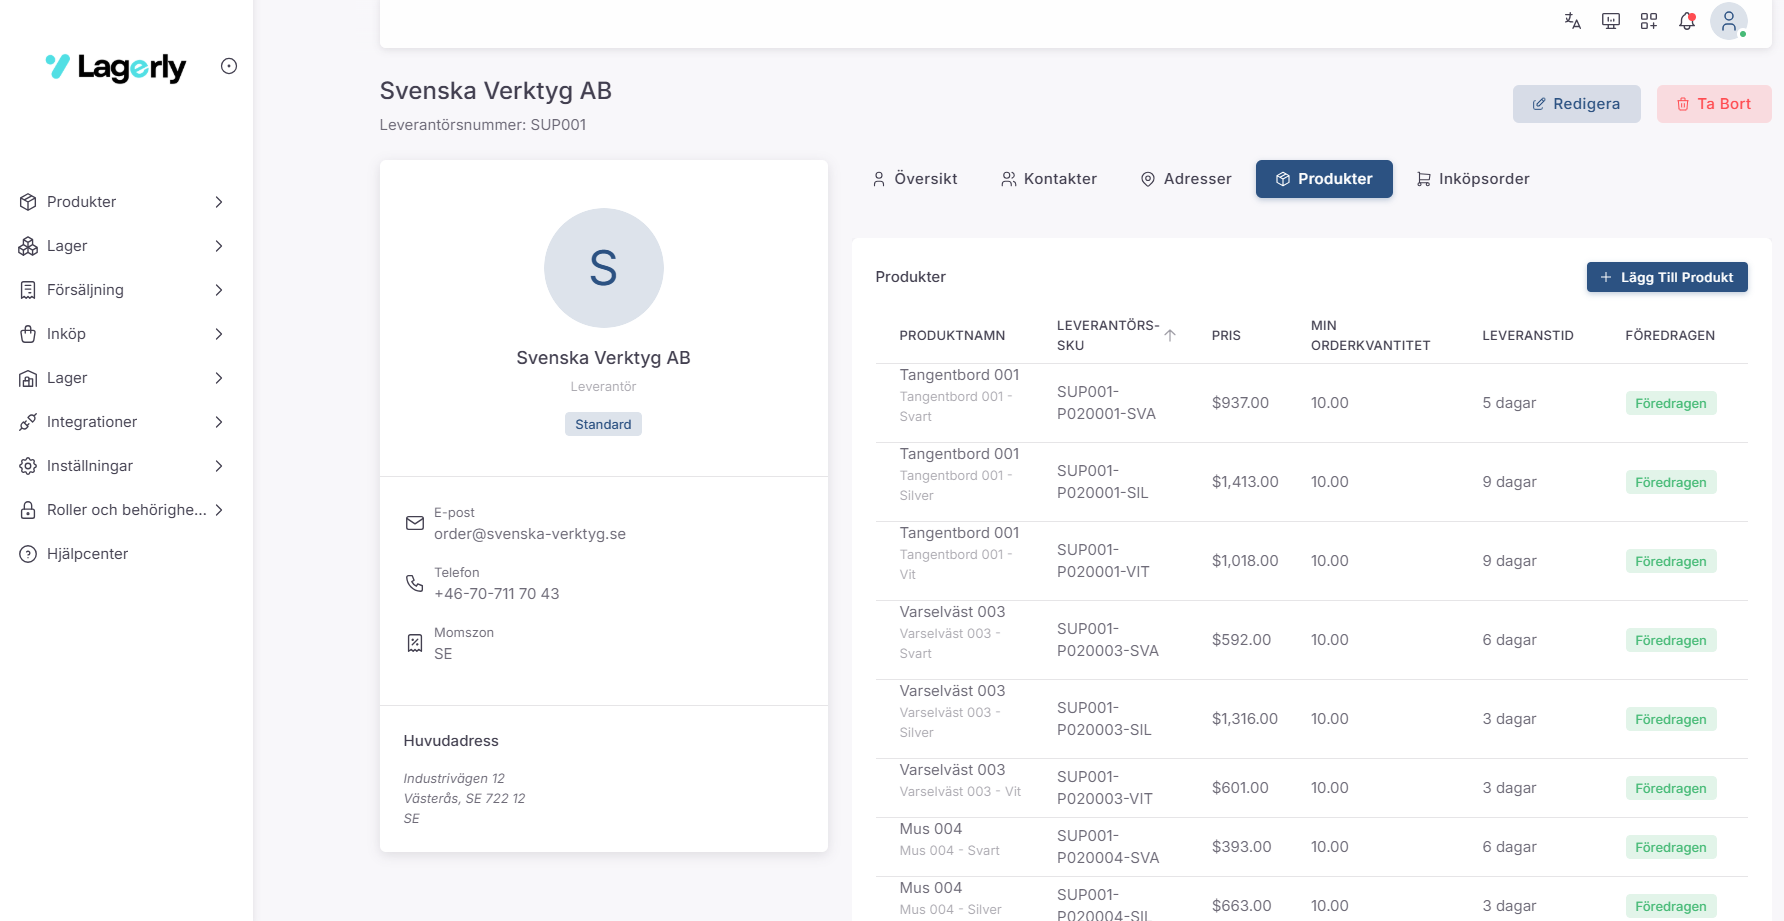Expand the Produkter sidebar menu

click(x=120, y=202)
